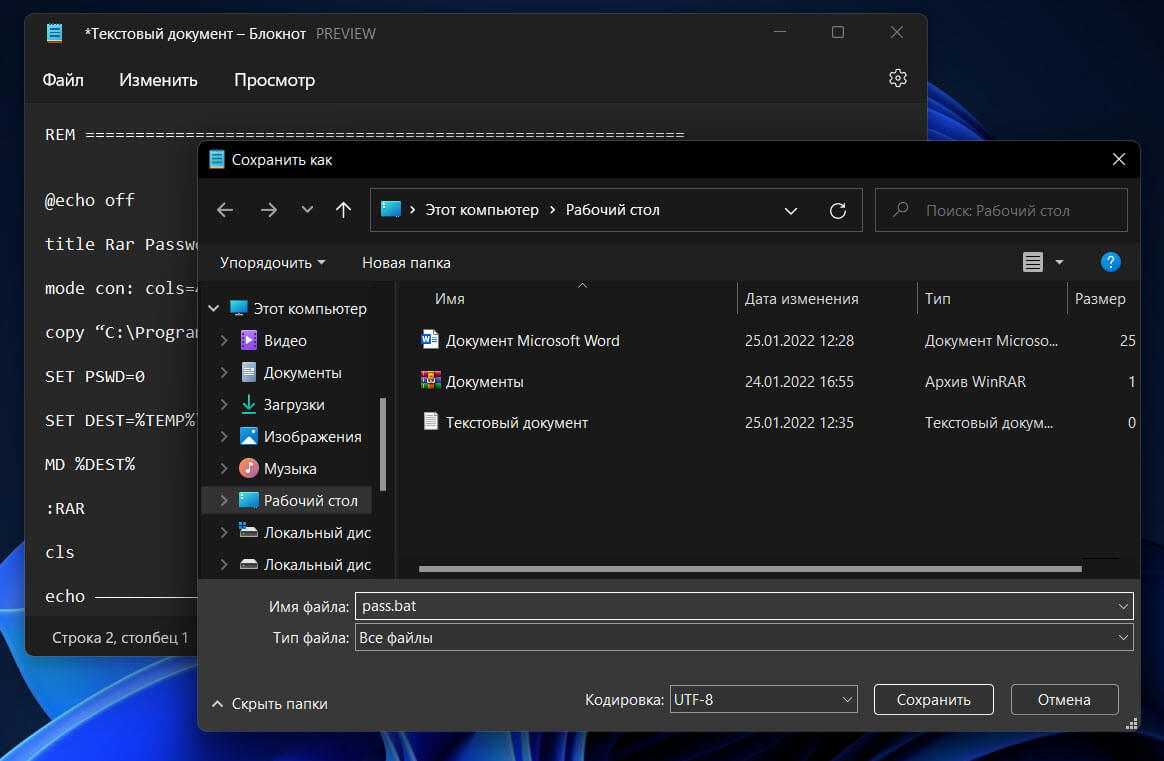Refresh the Desktop folder listing

(x=838, y=210)
